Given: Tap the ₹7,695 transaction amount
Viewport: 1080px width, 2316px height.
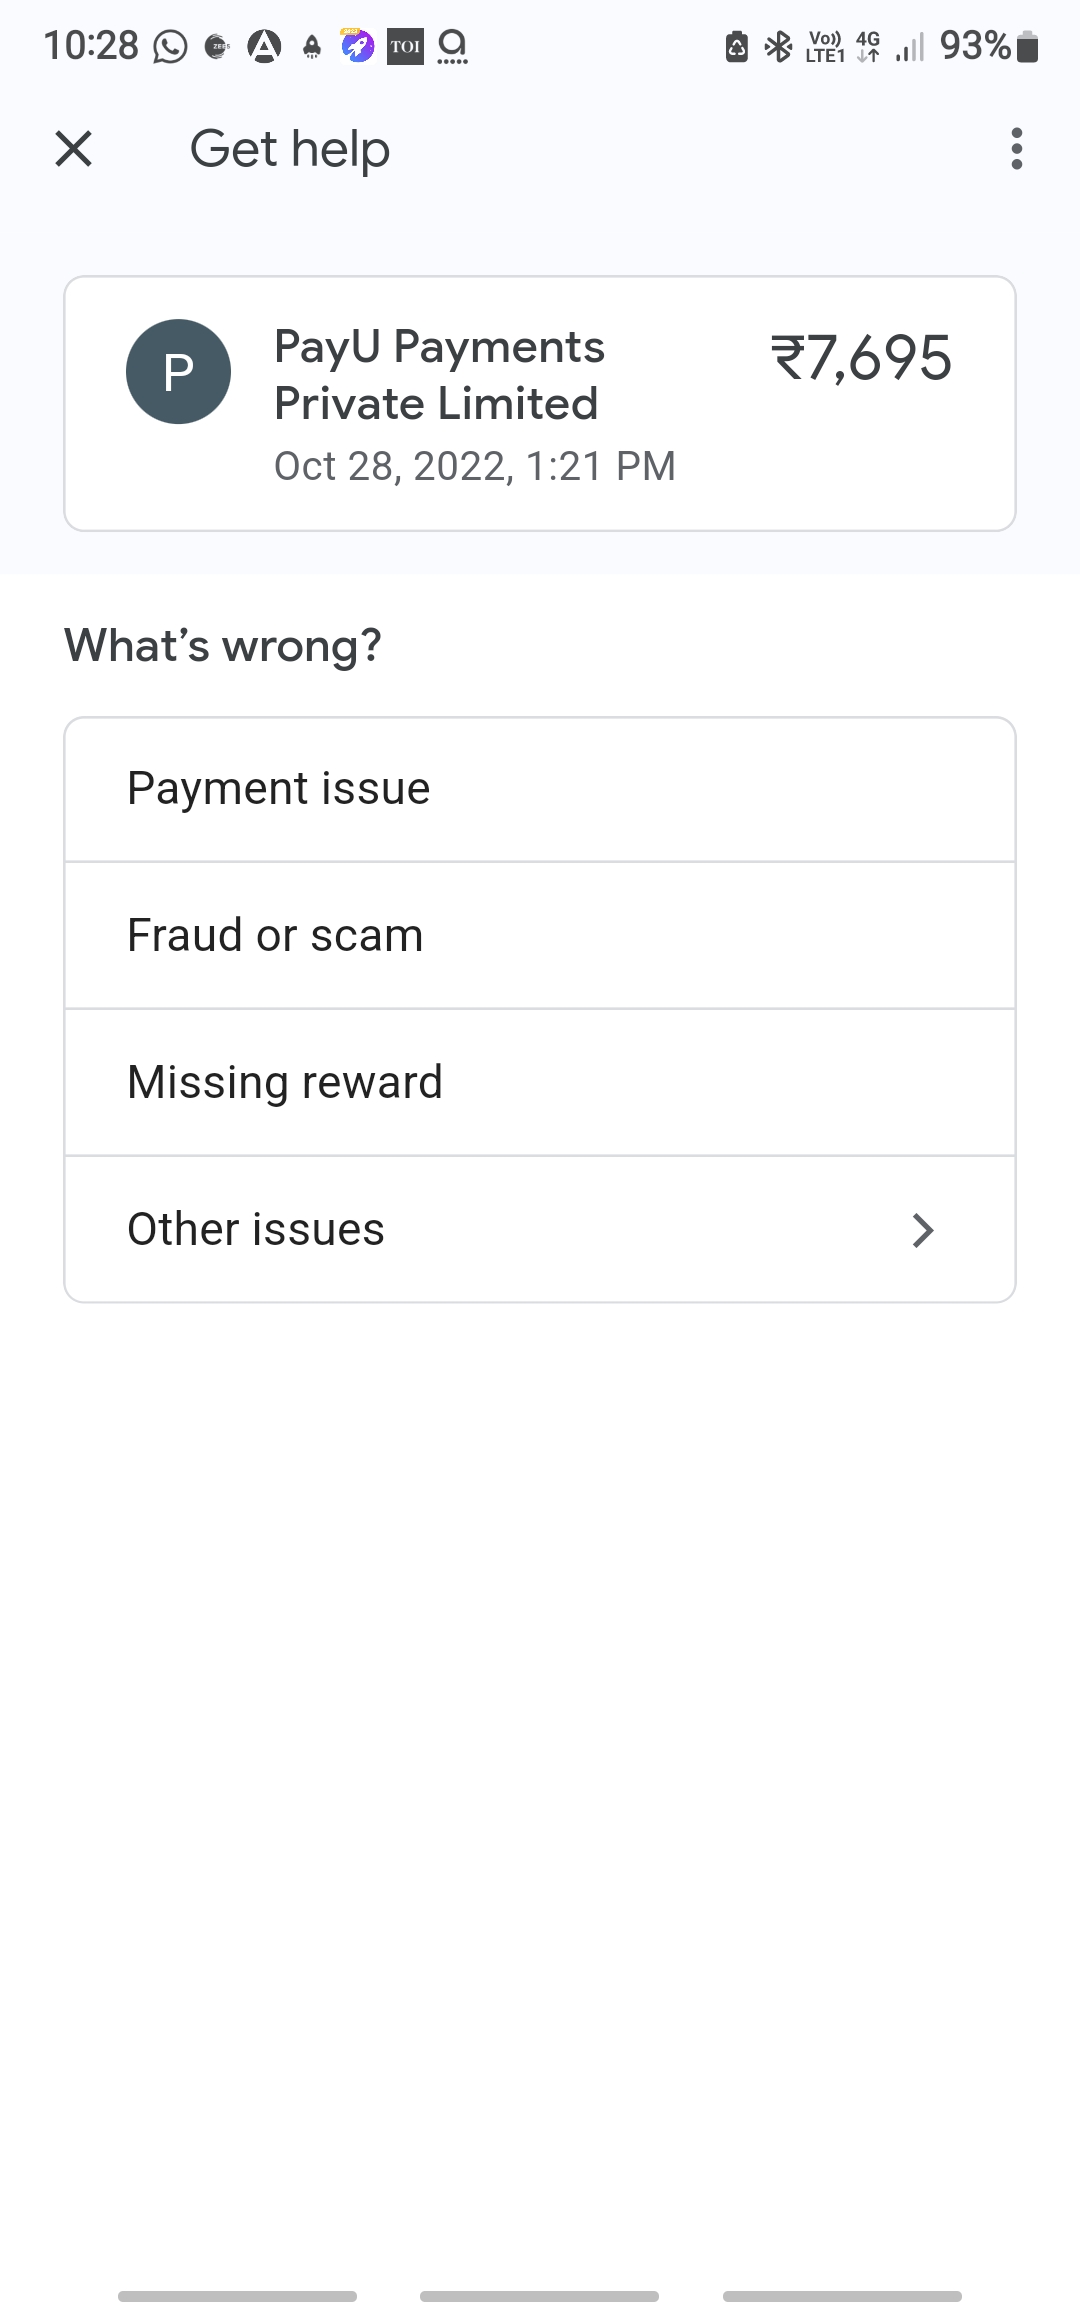Looking at the screenshot, I should point(861,358).
